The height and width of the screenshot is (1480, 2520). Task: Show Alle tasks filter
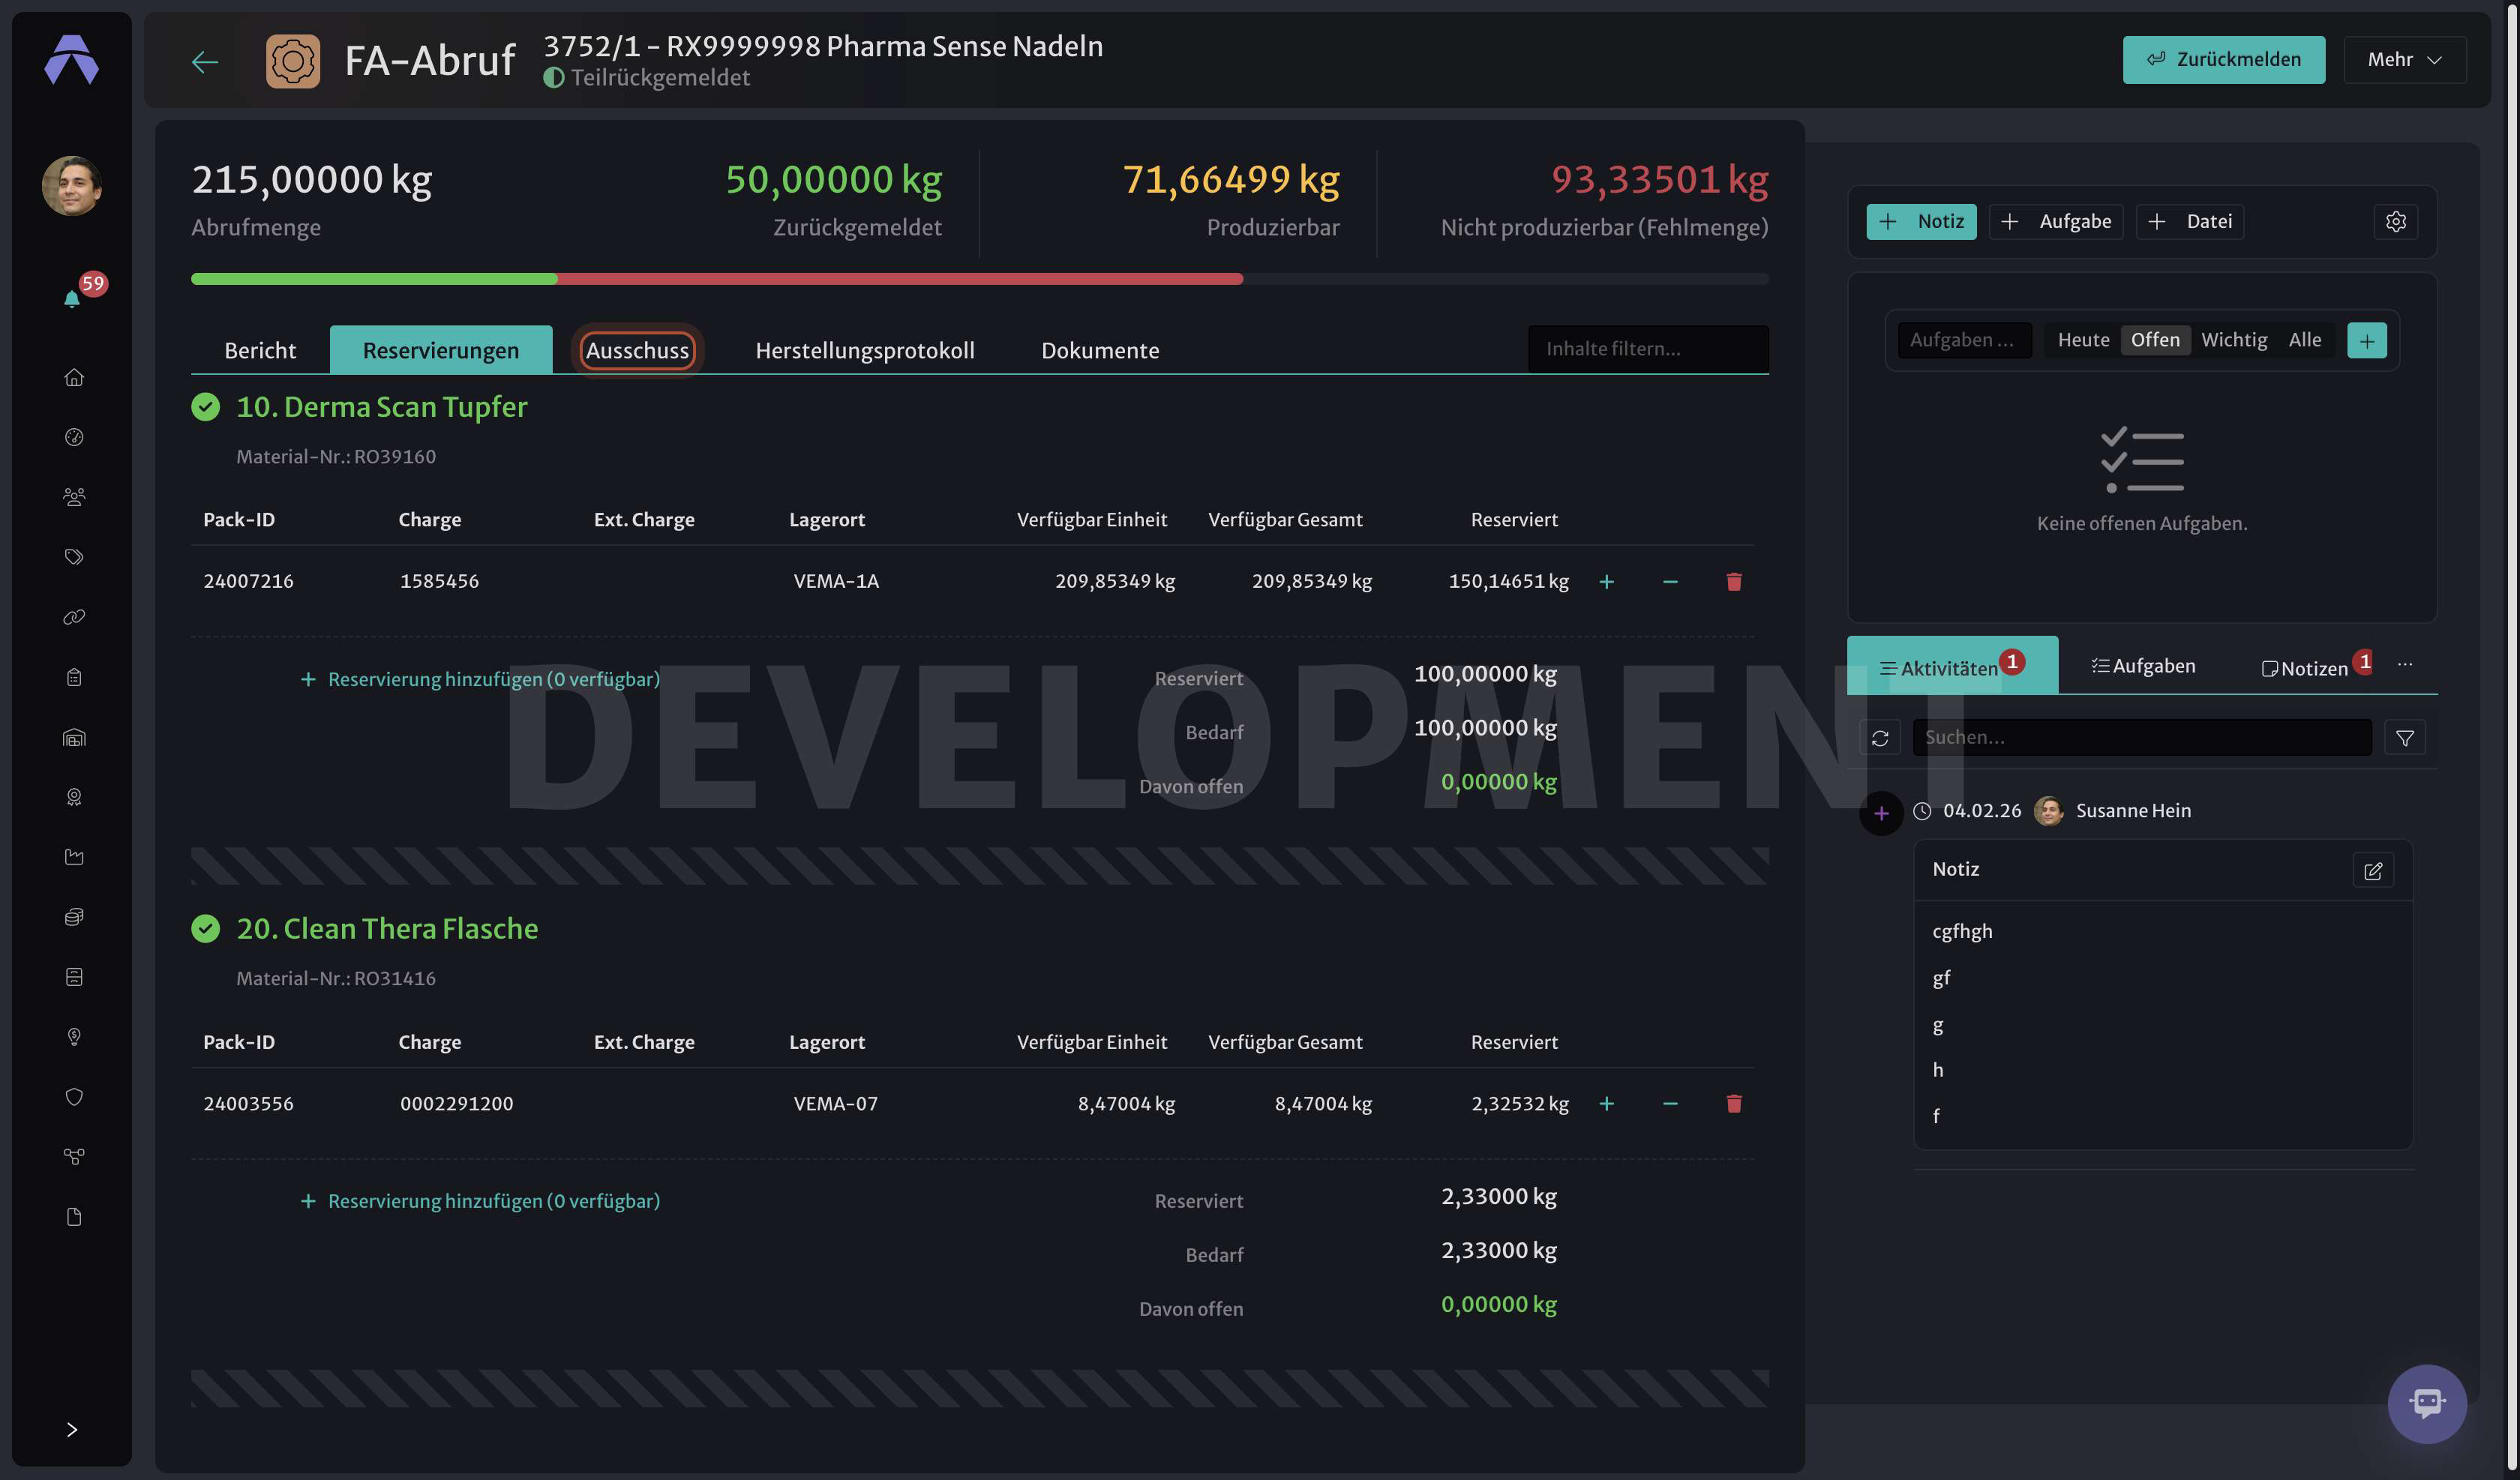click(2305, 340)
